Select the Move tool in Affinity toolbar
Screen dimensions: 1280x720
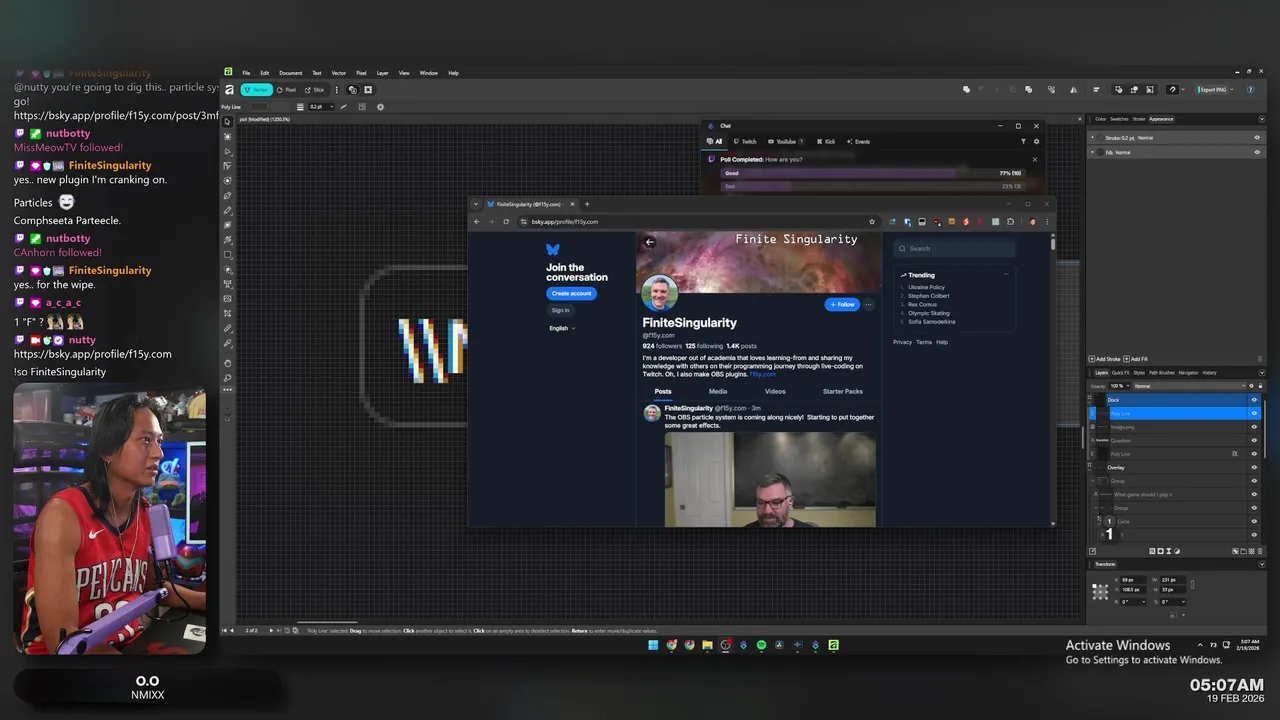point(227,121)
